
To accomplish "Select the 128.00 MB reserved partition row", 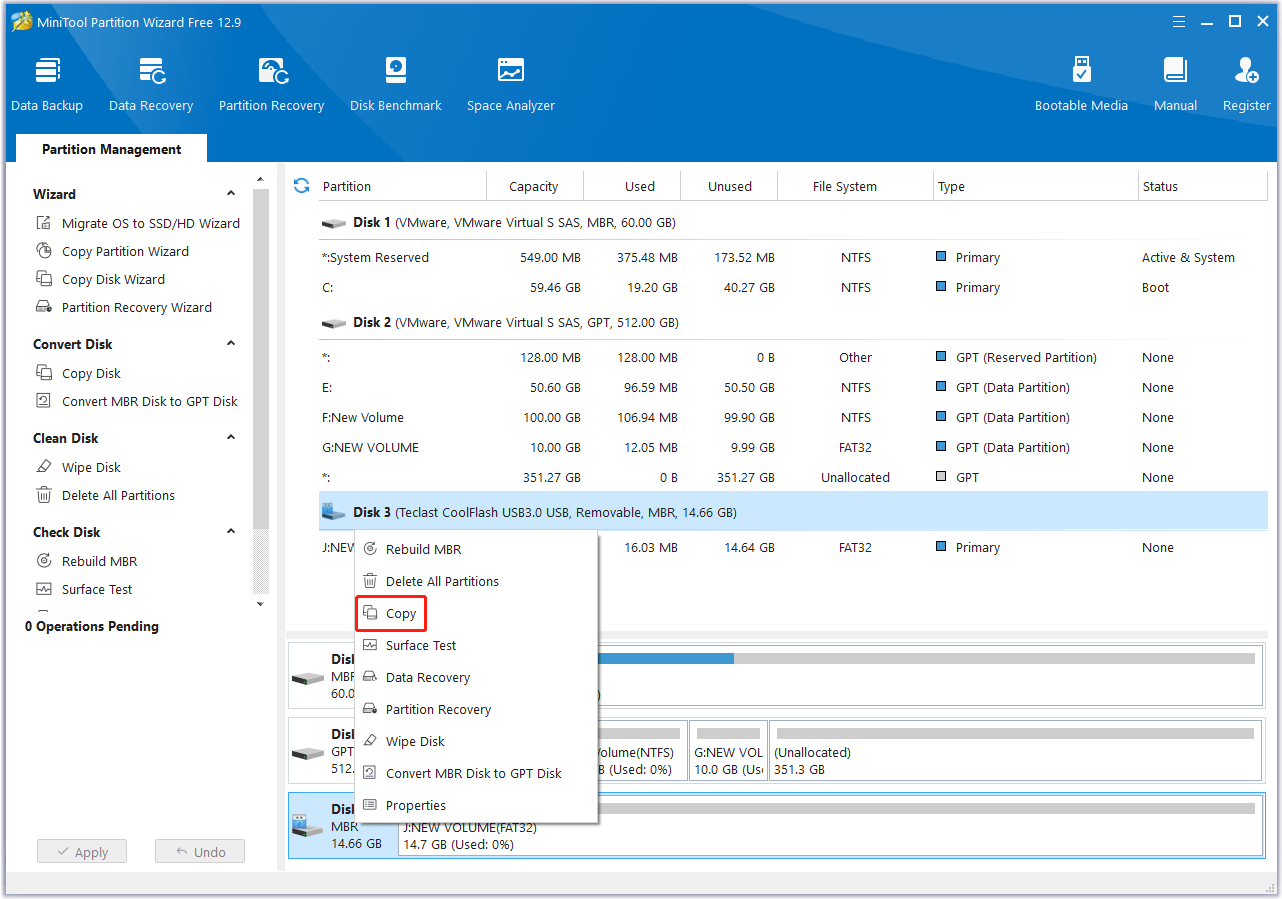I will [x=793, y=357].
